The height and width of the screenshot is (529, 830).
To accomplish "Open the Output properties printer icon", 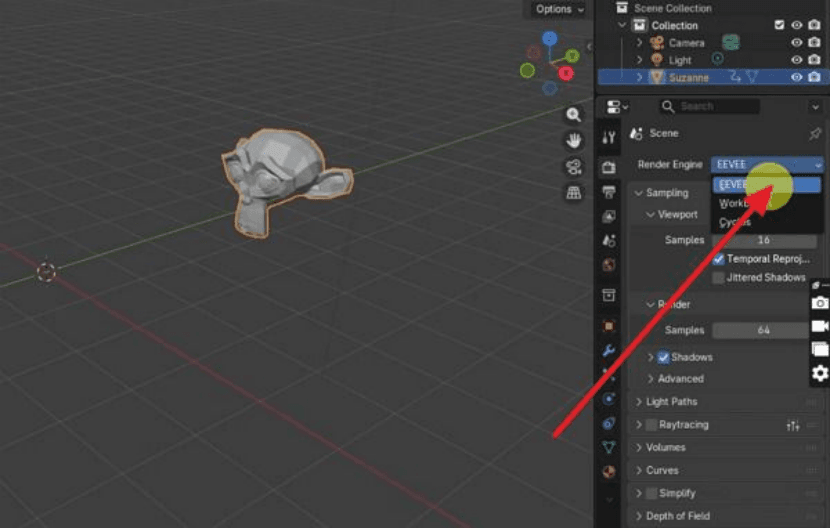I will coord(609,192).
